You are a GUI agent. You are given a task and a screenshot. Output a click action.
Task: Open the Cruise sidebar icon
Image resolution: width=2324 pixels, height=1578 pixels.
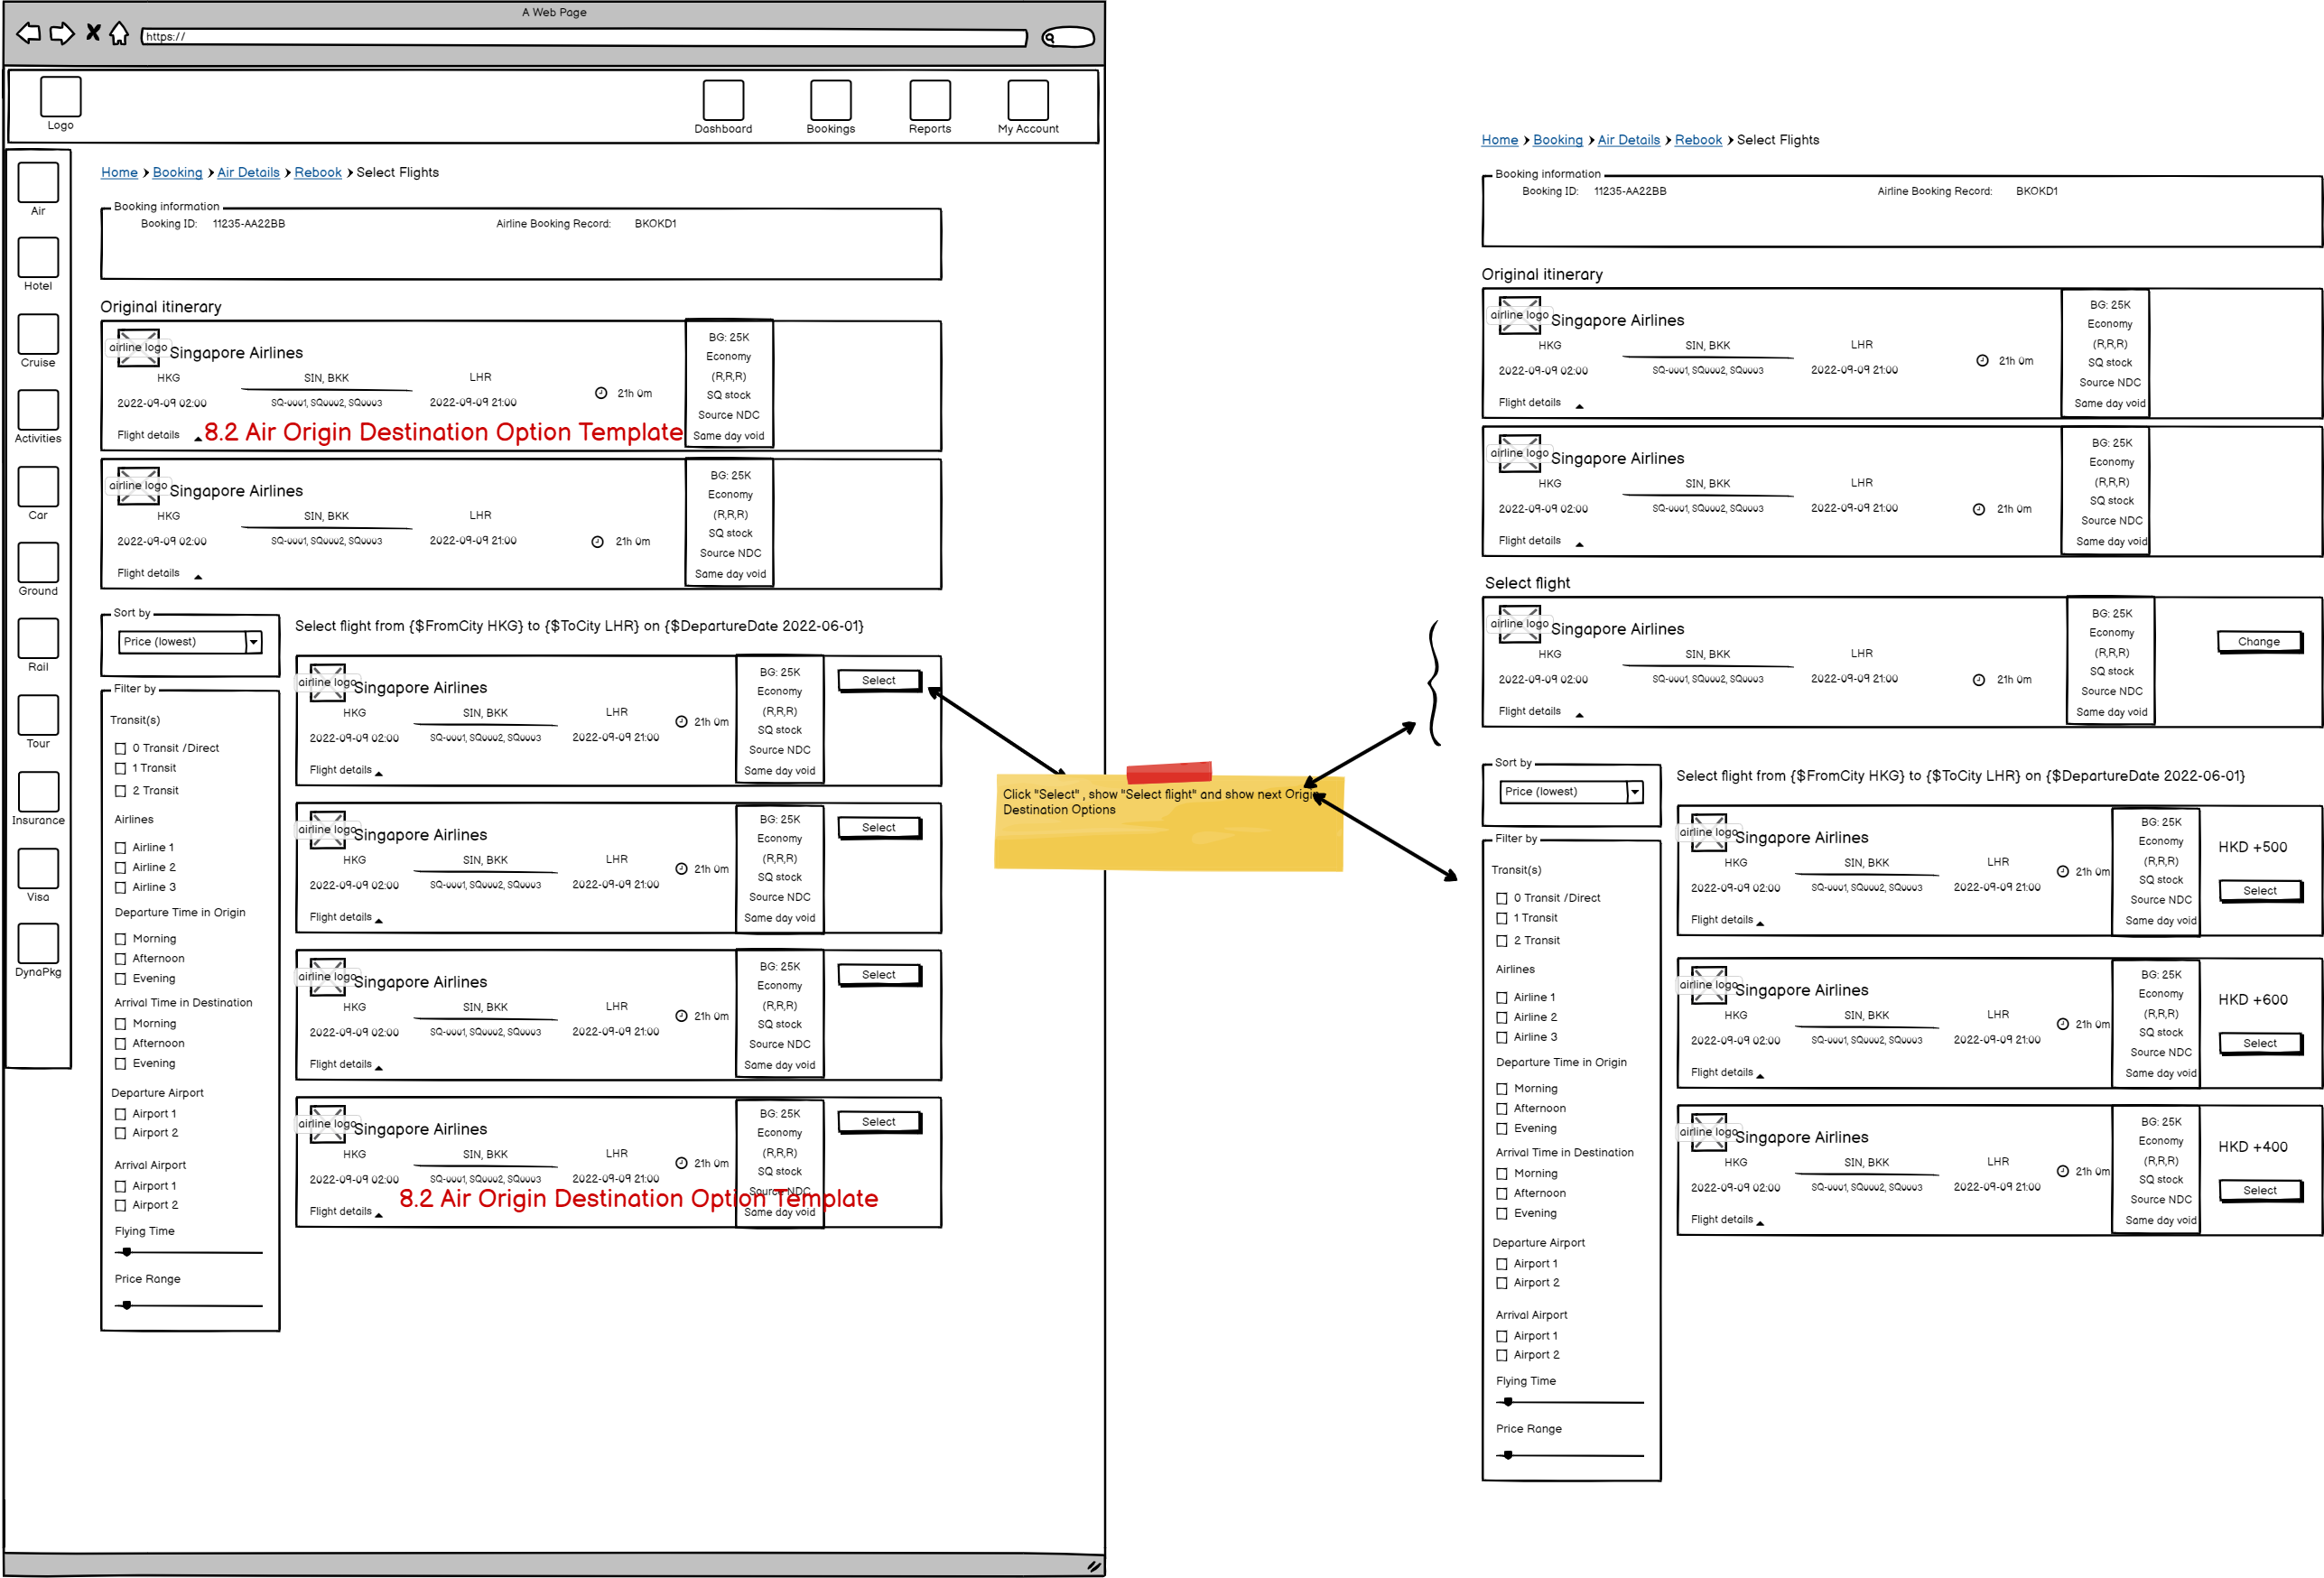coord(38,334)
